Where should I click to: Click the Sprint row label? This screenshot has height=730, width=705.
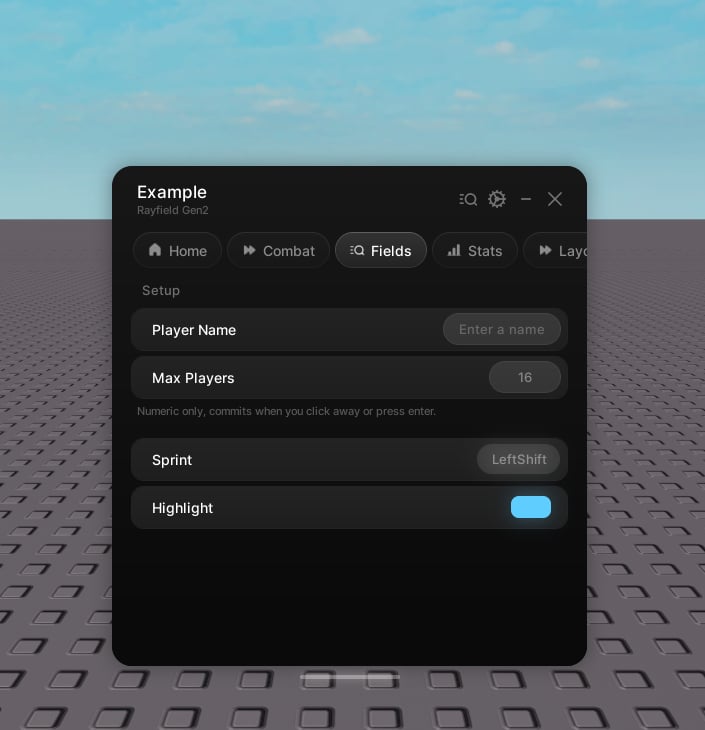(172, 460)
